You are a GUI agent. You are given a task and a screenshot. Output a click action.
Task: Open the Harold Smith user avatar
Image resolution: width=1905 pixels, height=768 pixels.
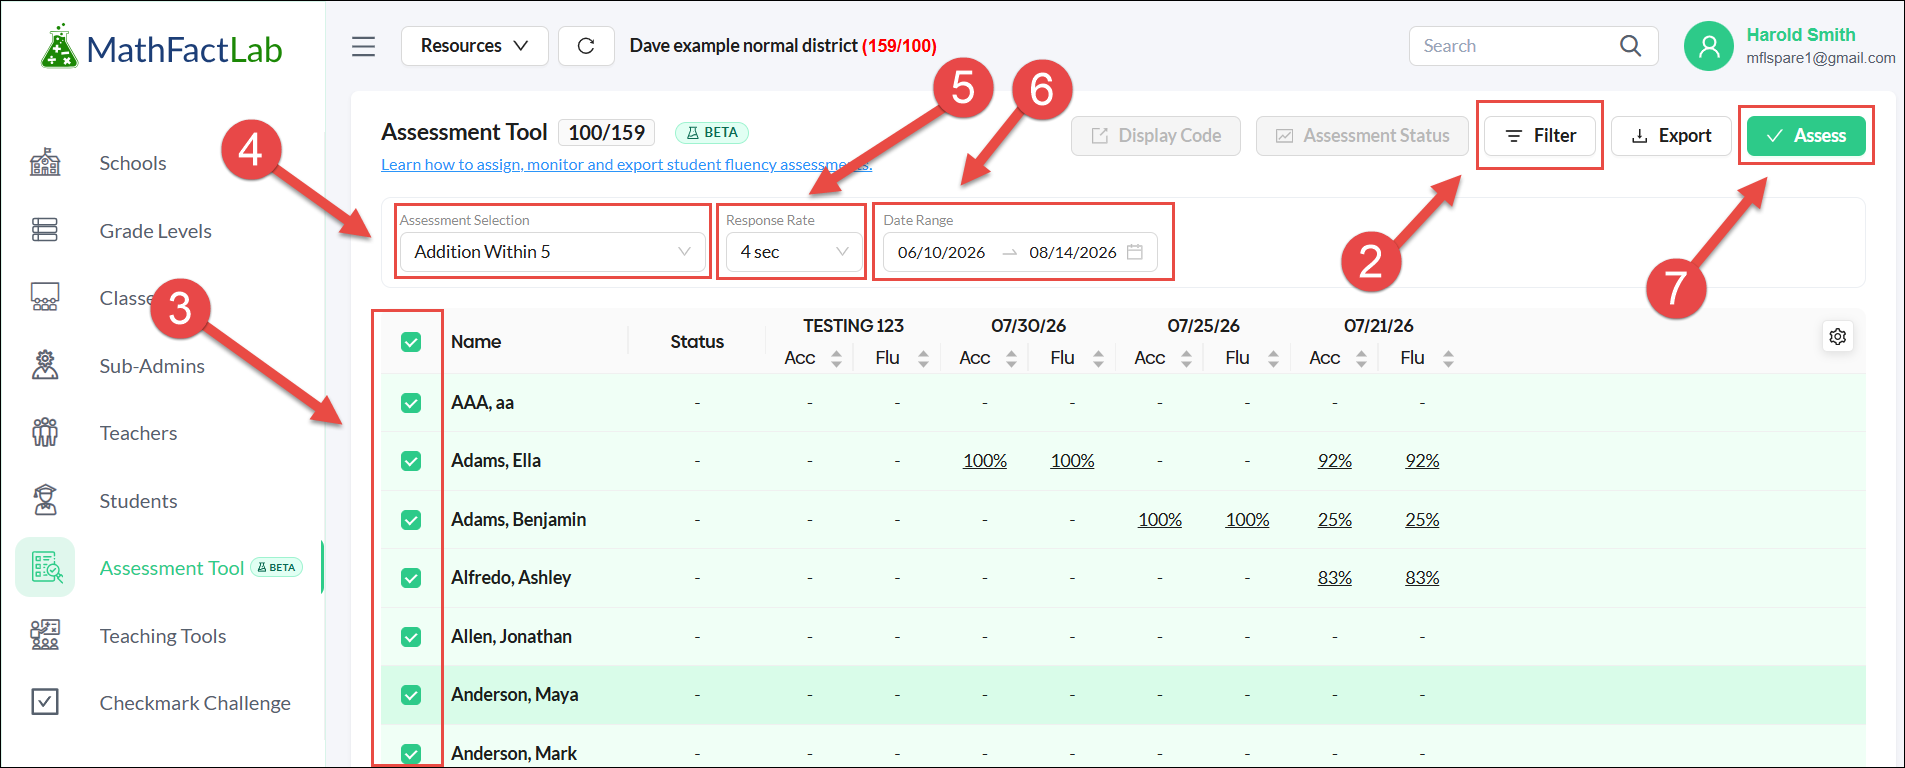coord(1709,46)
